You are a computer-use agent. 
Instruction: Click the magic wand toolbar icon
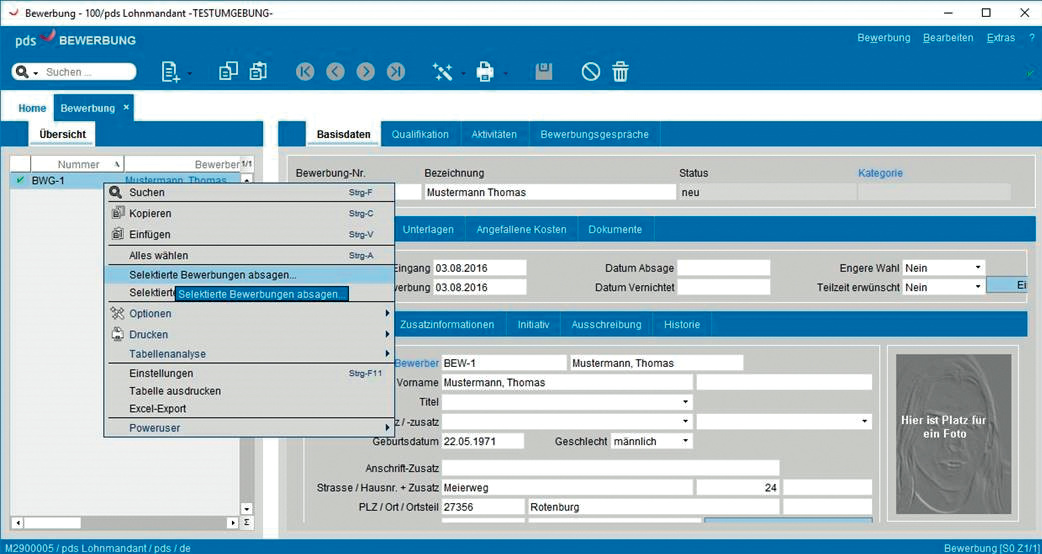[x=442, y=72]
